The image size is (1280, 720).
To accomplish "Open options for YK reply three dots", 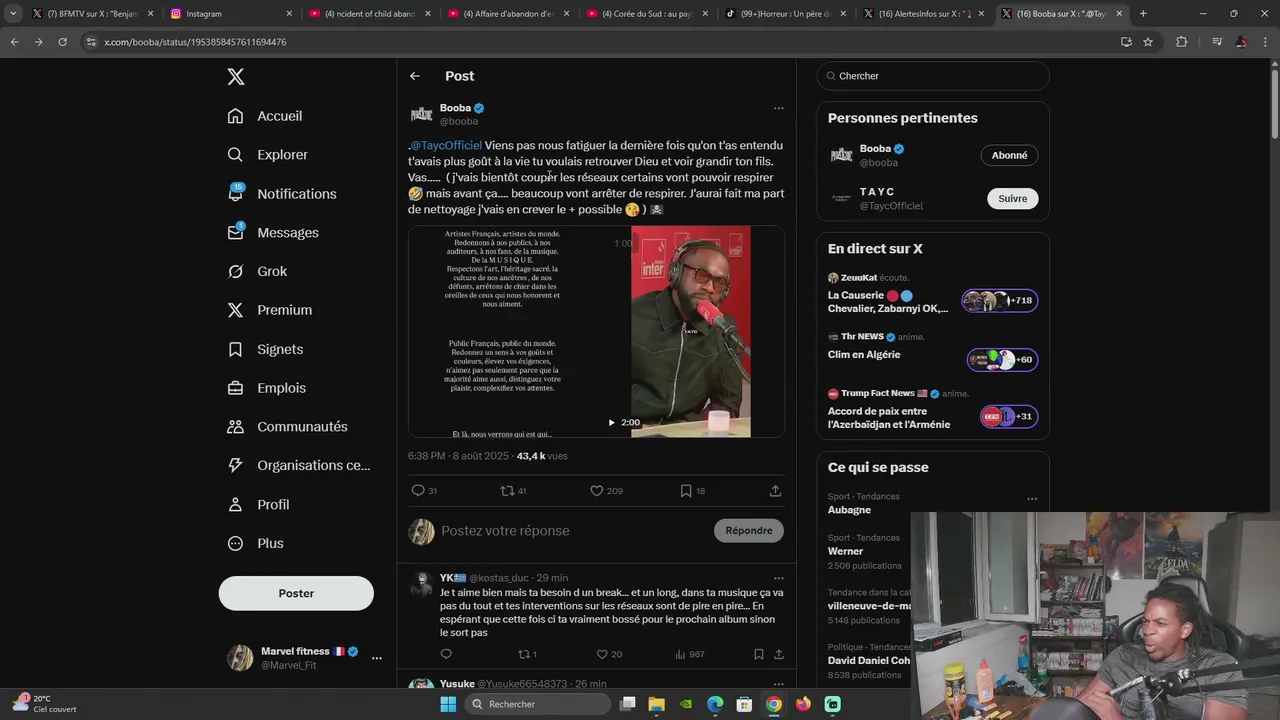I will [x=778, y=578].
